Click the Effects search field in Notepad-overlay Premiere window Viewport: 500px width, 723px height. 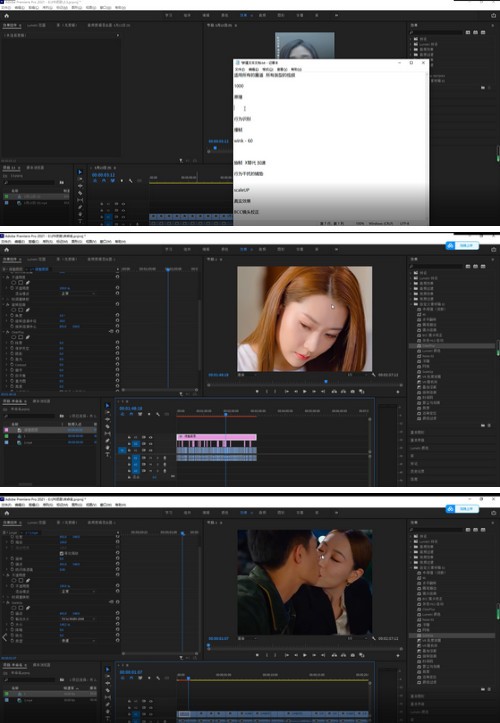439,32
